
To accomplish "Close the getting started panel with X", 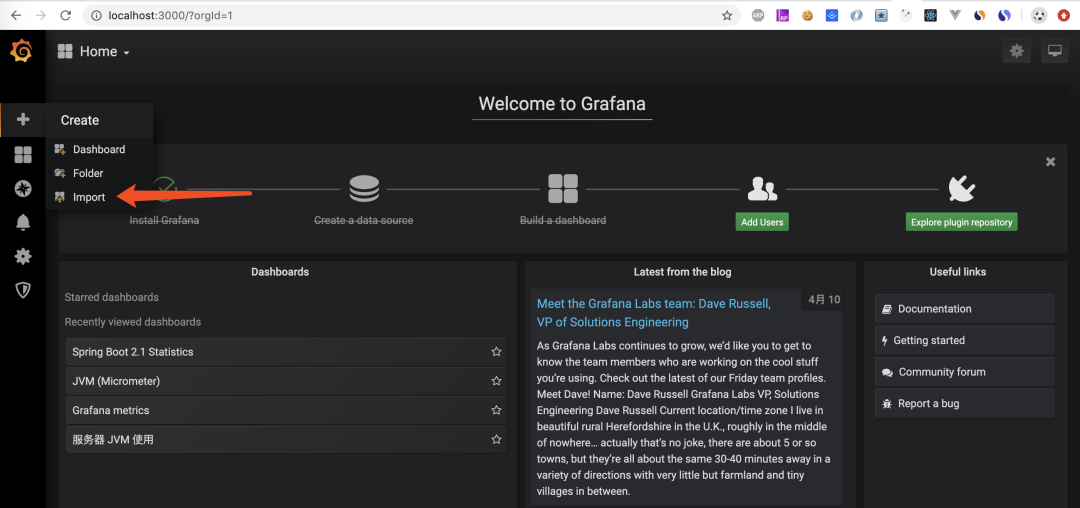I will coord(1050,162).
